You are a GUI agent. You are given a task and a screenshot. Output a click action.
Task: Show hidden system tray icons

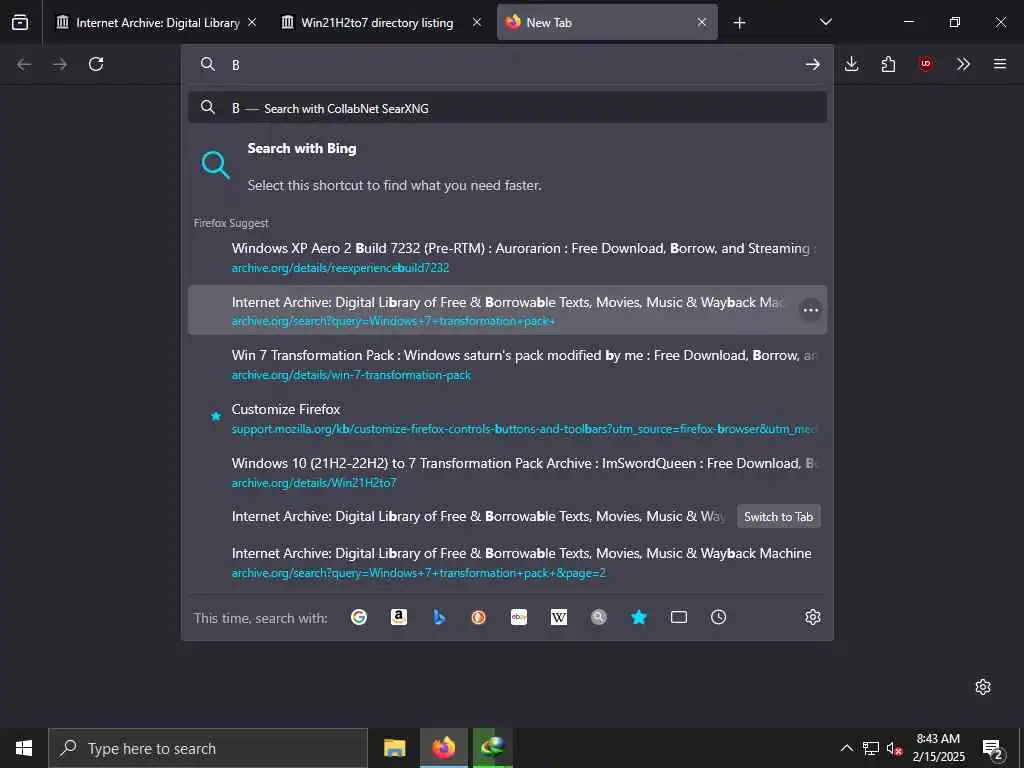[x=846, y=748]
